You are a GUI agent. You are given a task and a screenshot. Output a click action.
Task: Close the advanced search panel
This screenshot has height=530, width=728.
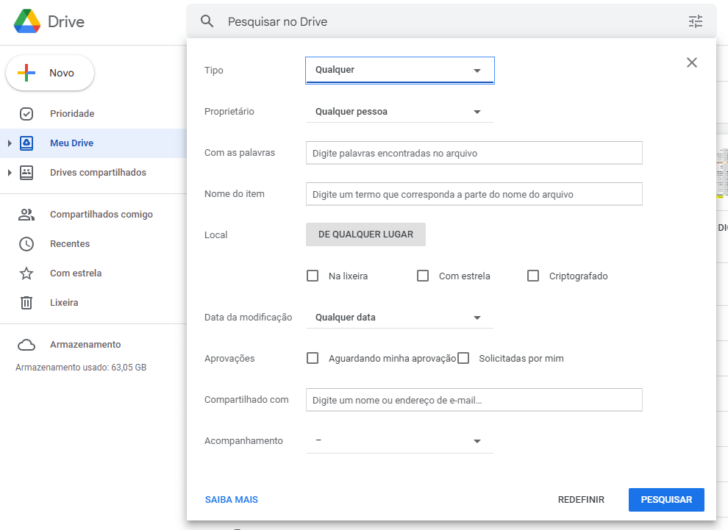pyautogui.click(x=692, y=63)
